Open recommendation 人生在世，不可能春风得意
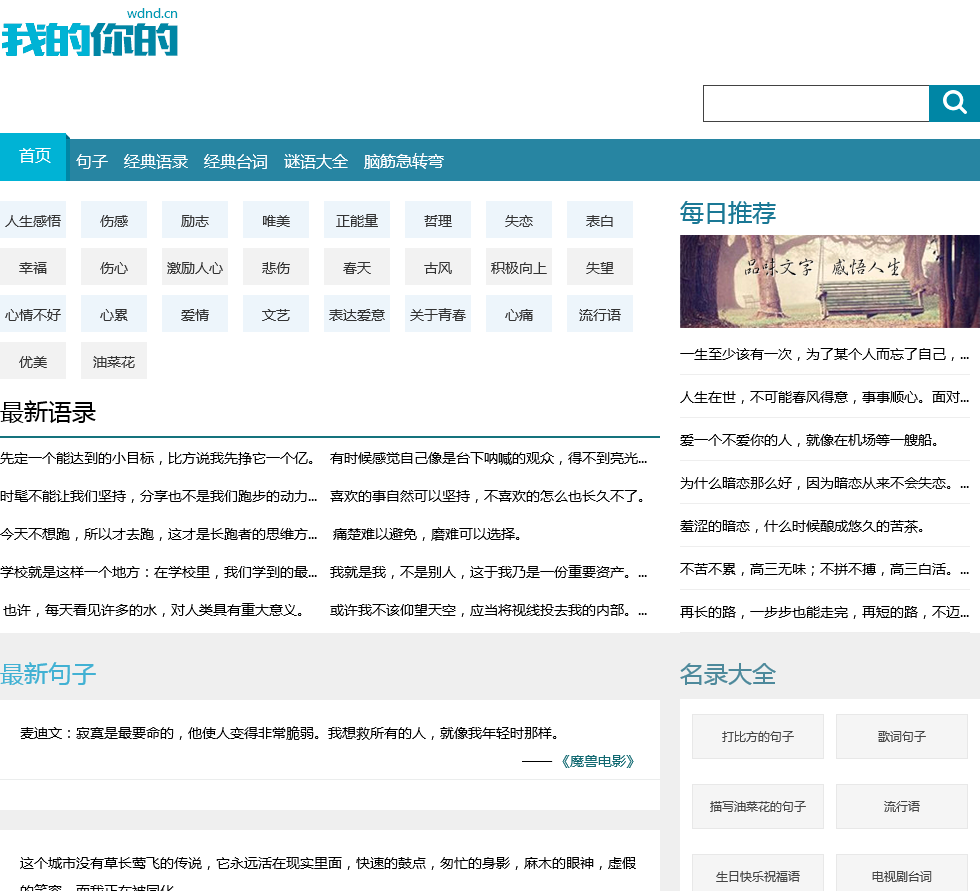 pos(824,397)
